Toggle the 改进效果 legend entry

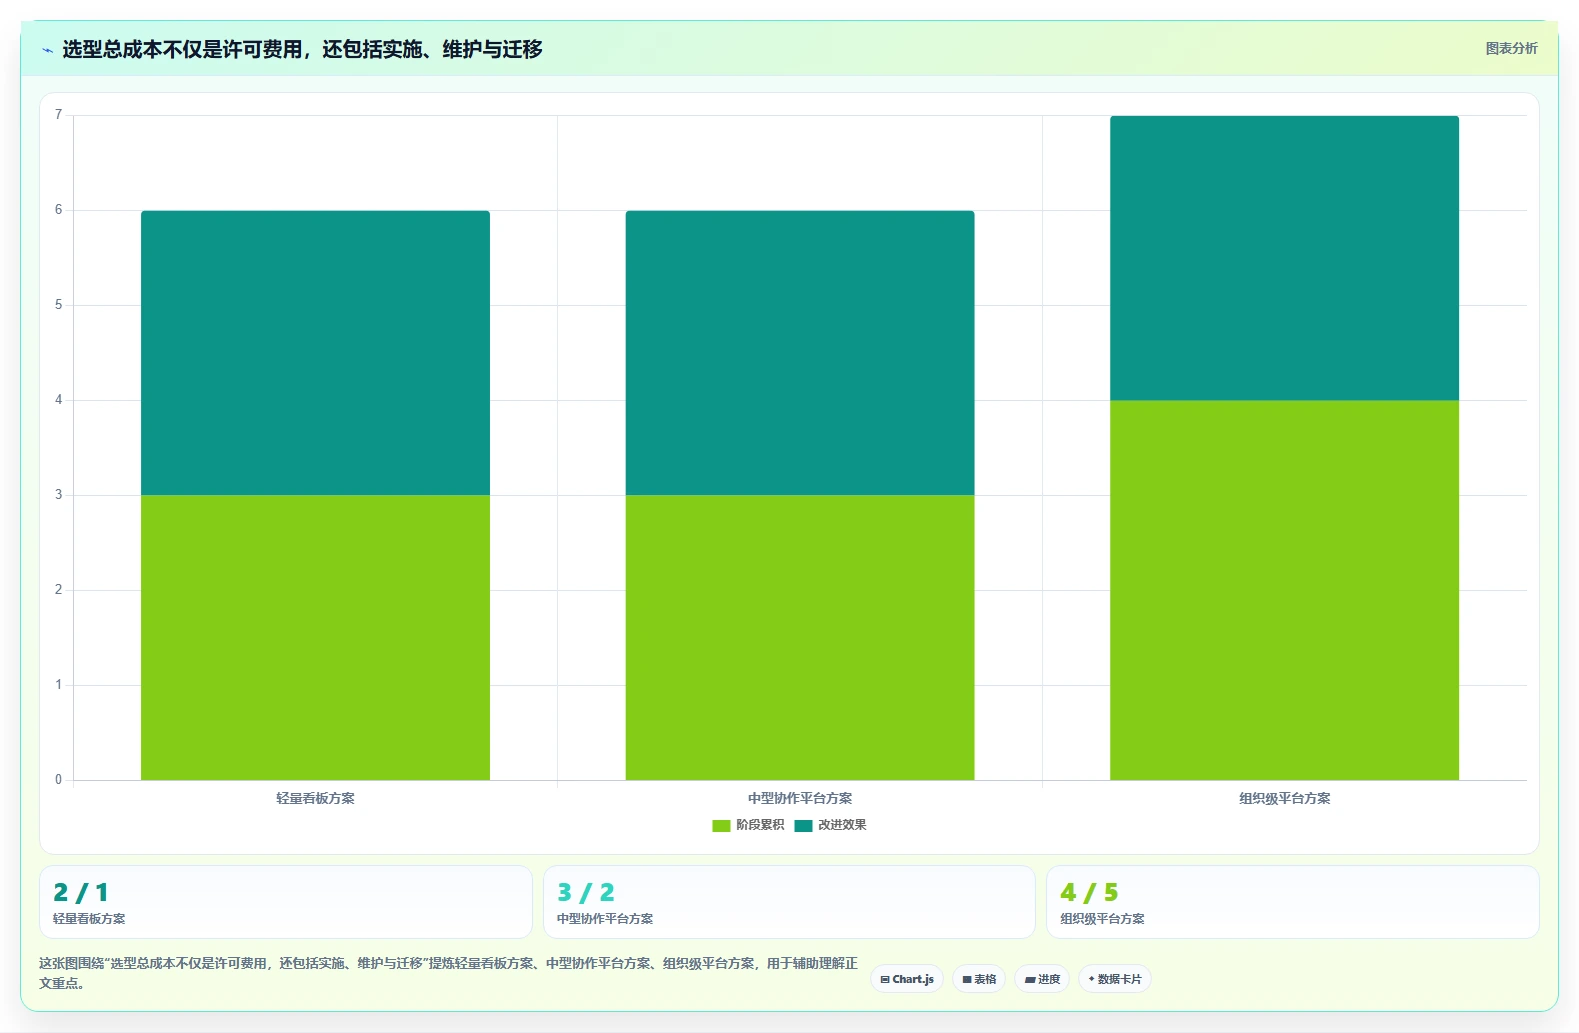(831, 825)
